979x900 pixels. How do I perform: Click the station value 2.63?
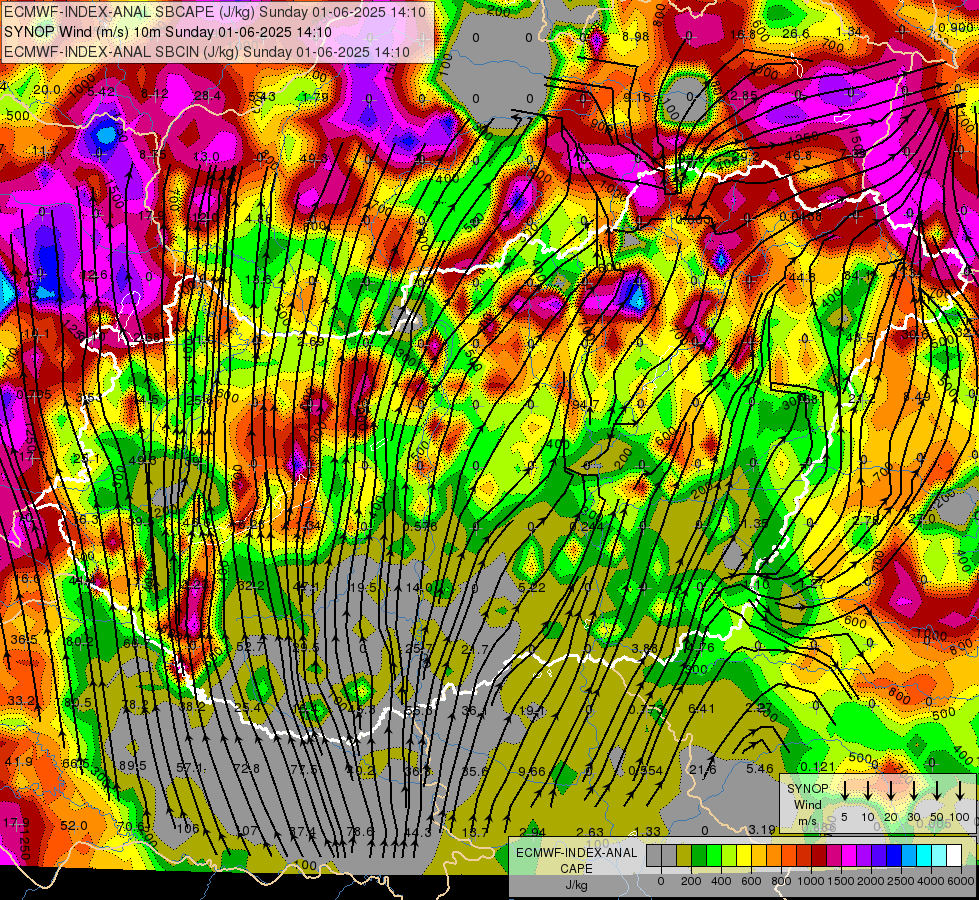pos(589,832)
